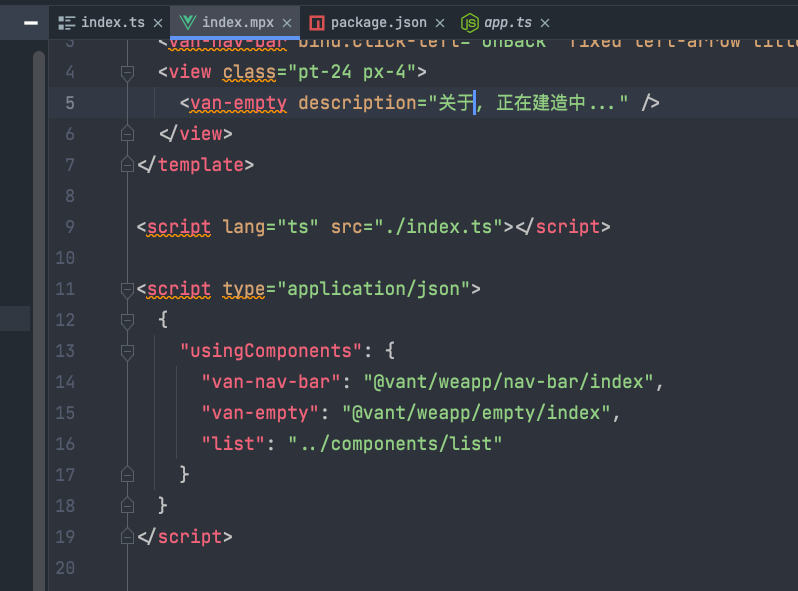Screen dimensions: 798x591
Task: Click the van-empty tag name
Action: coord(238,103)
